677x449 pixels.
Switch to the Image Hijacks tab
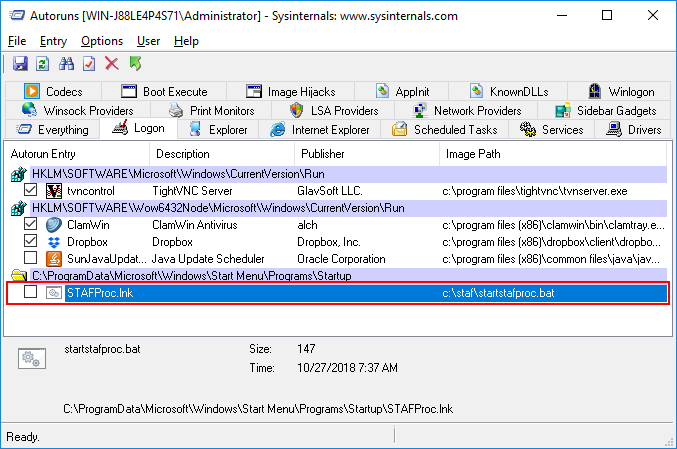[291, 92]
